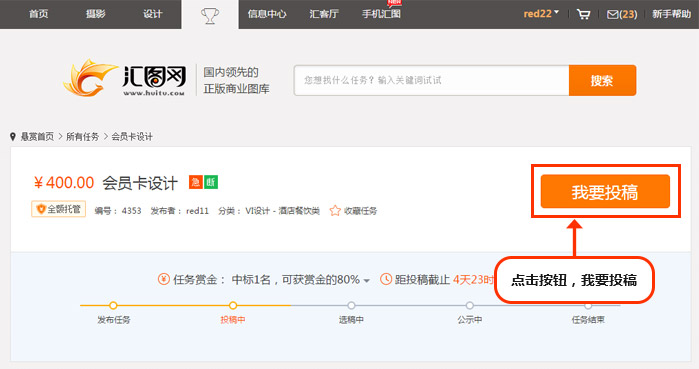Open 汇客厅 in navigation bar
The width and height of the screenshot is (699, 369).
(x=324, y=14)
